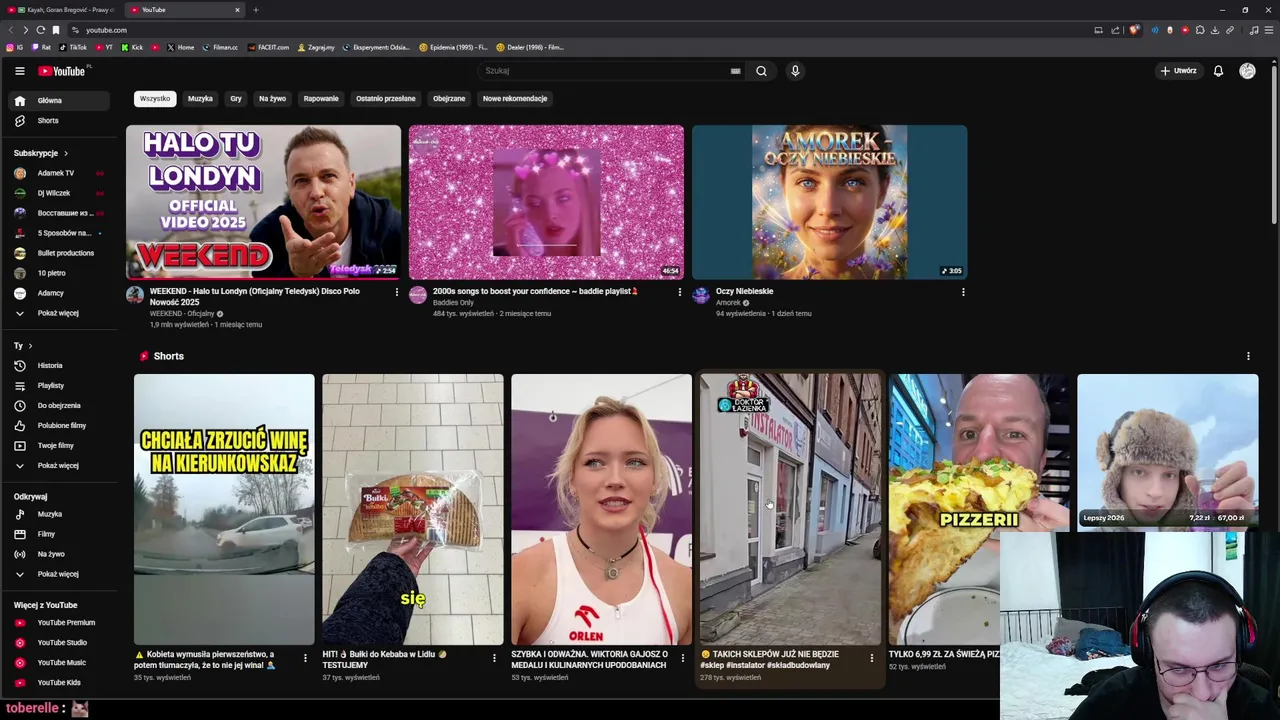1280x720 pixels.
Task: Open Brave shields lion icon
Action: (1134, 30)
